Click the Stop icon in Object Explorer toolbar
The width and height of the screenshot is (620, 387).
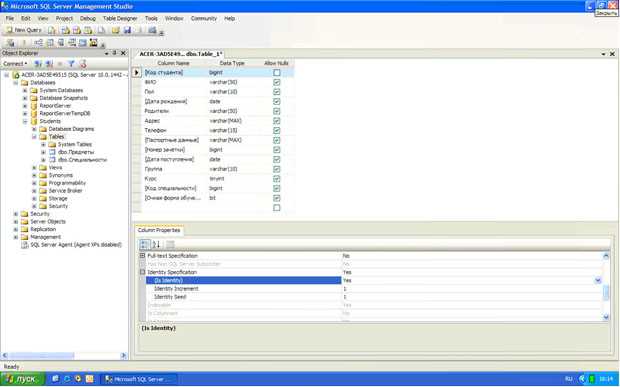60,63
